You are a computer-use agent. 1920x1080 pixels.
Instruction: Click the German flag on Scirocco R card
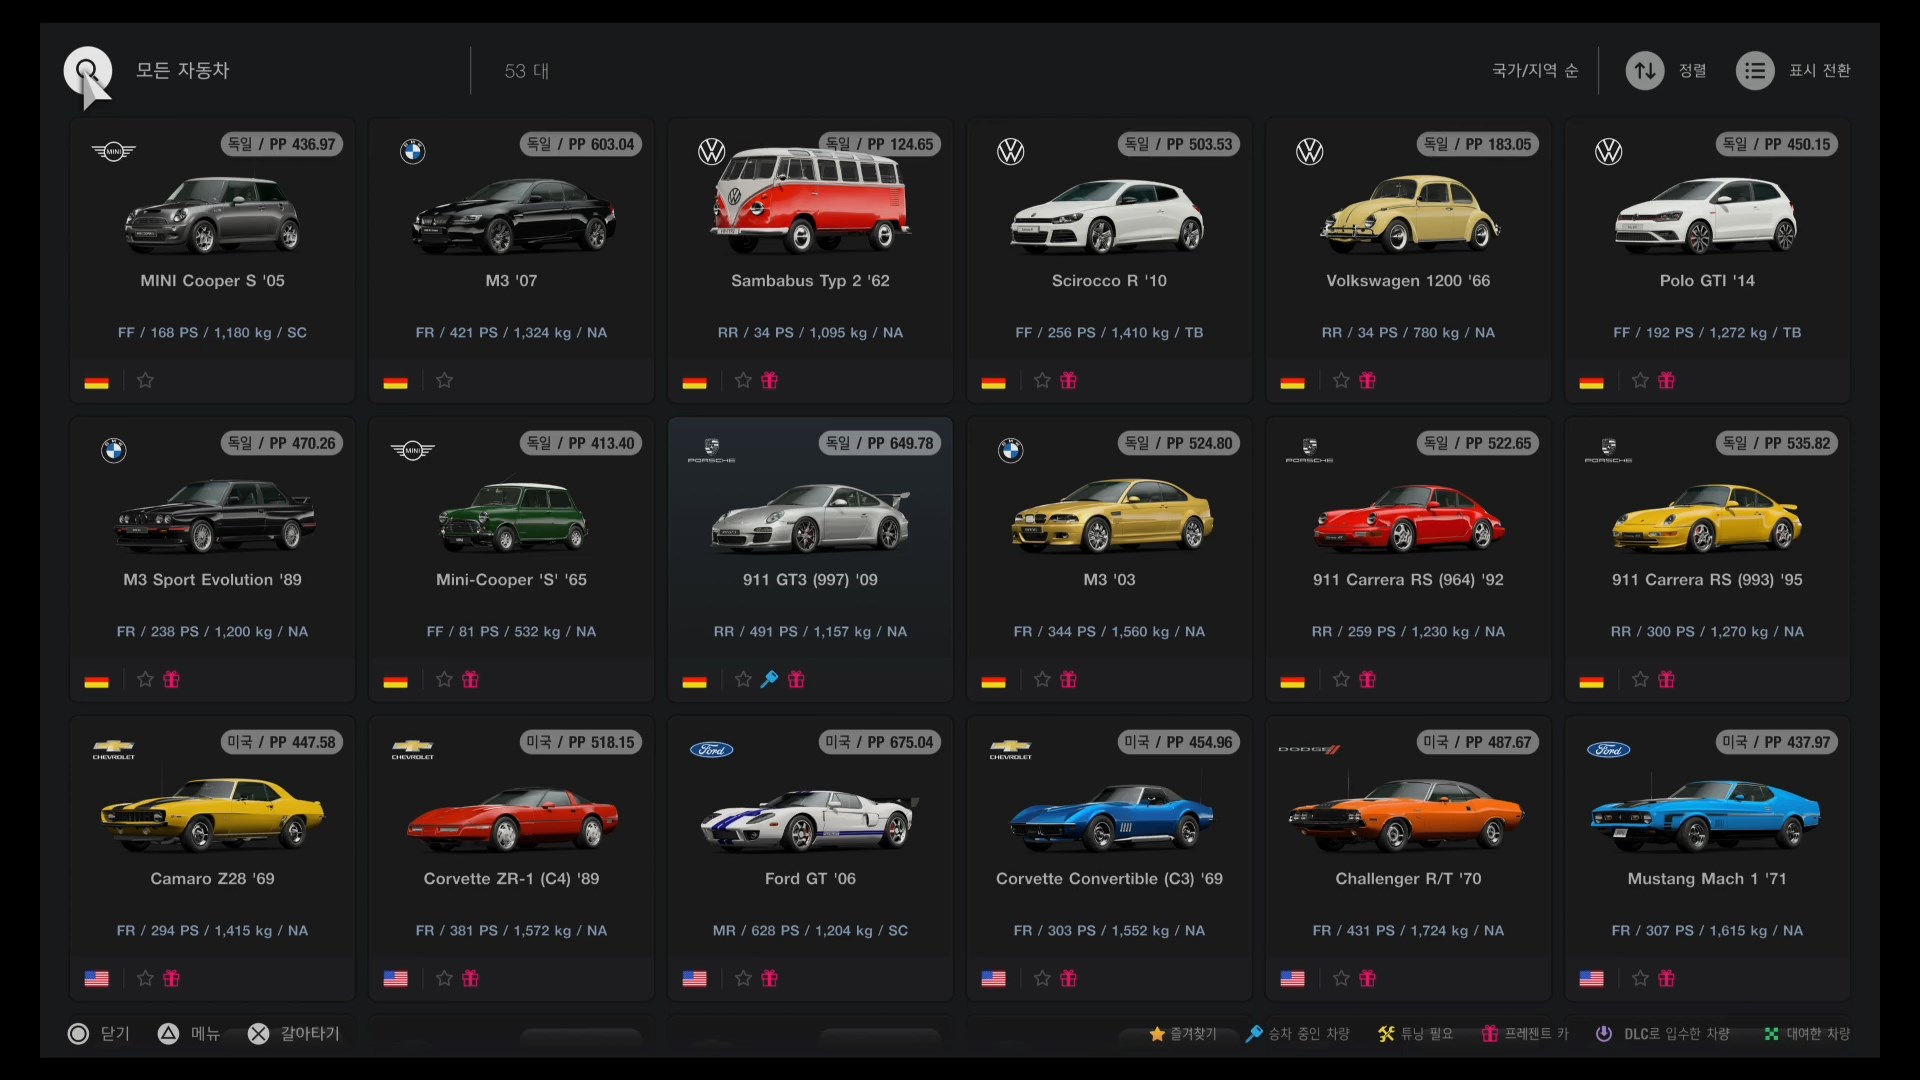pos(993,381)
